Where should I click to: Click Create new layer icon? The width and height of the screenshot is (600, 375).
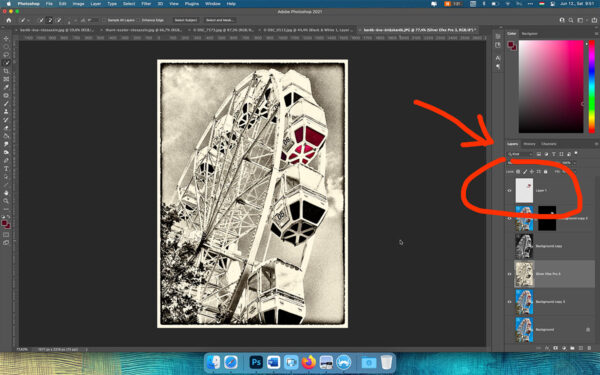(x=581, y=348)
